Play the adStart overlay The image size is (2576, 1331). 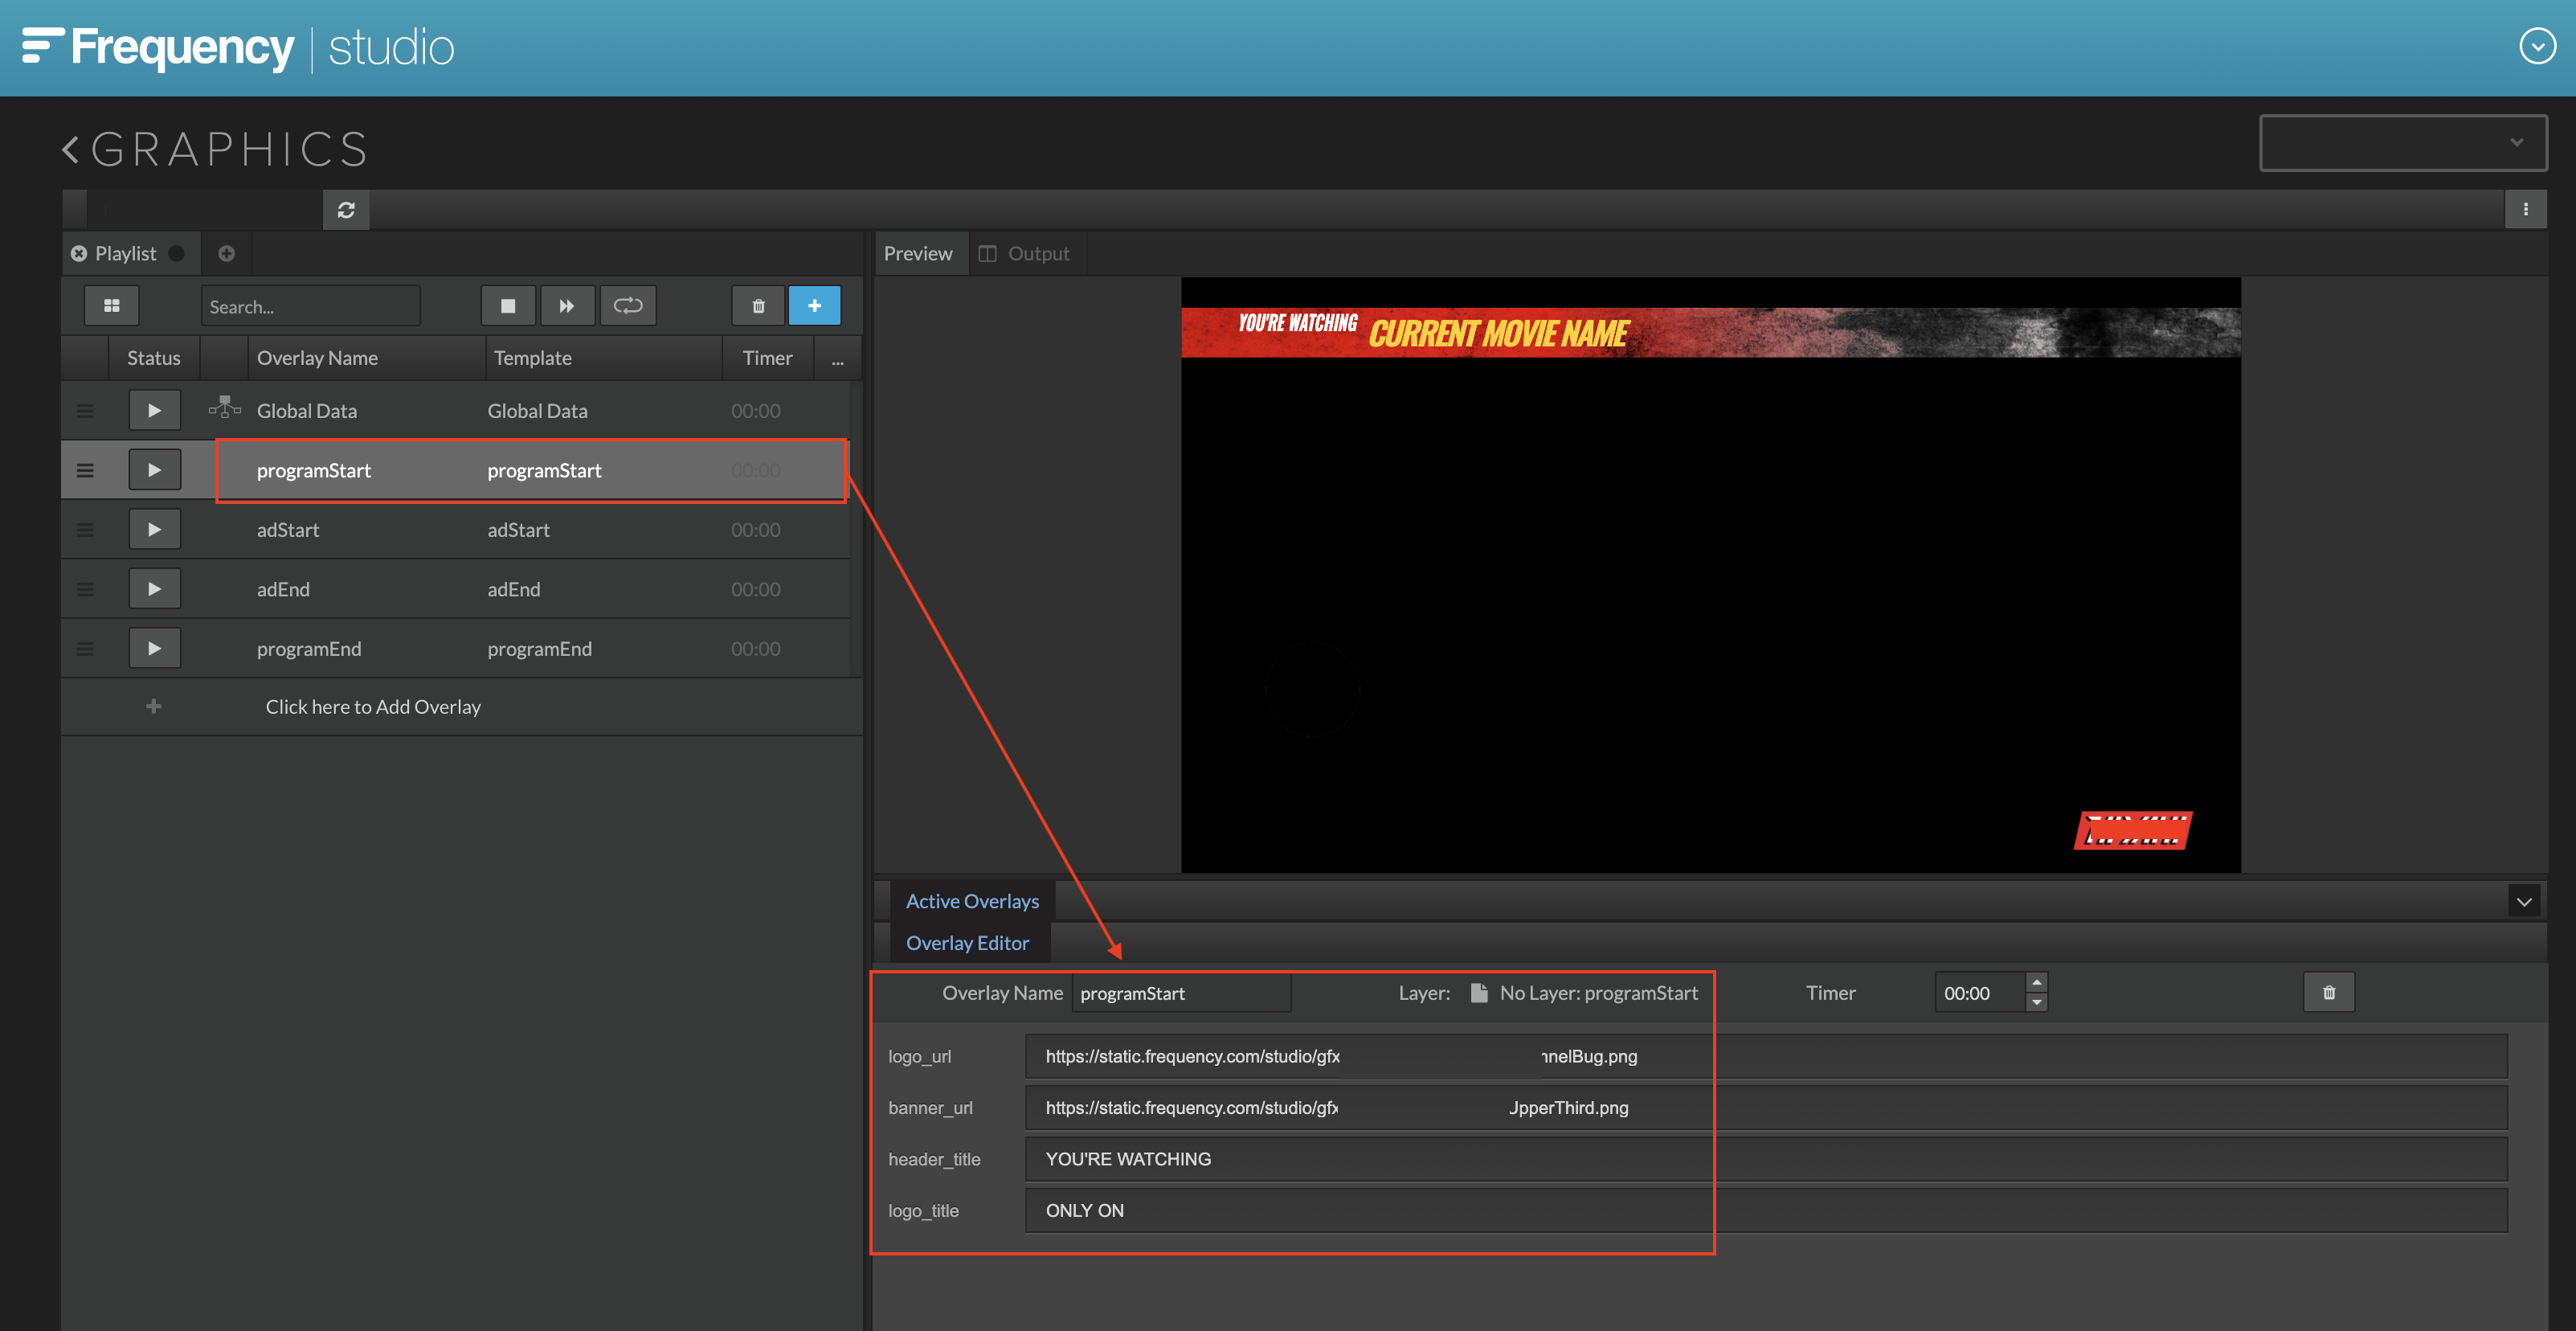(154, 530)
